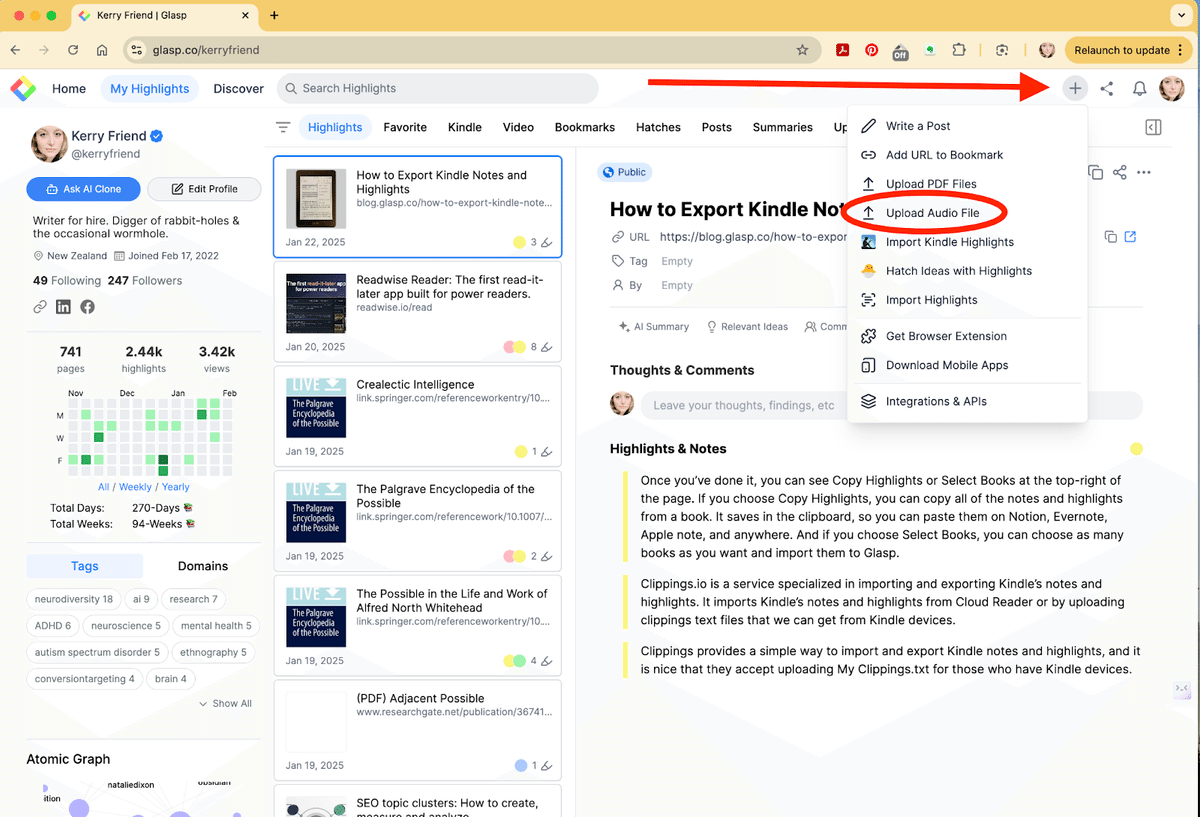This screenshot has width=1200, height=817.
Task: Click the filter icon left of Highlights tab
Action: pyautogui.click(x=283, y=127)
